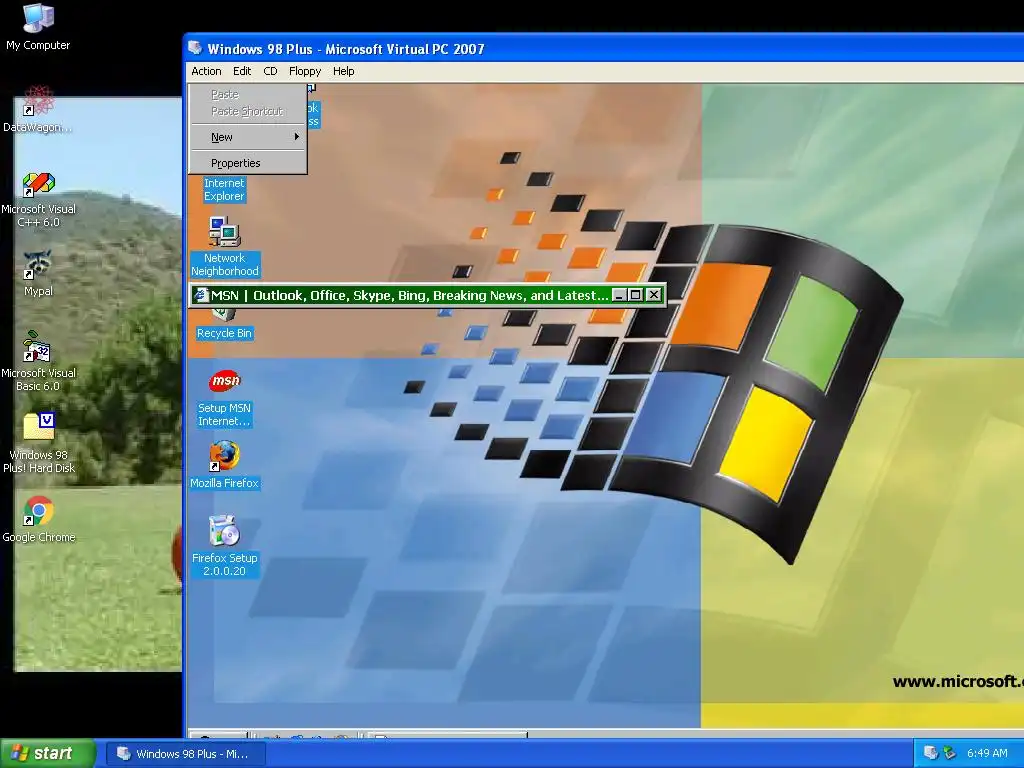This screenshot has height=768, width=1024.
Task: Maximize the MSN browser window
Action: pos(635,295)
